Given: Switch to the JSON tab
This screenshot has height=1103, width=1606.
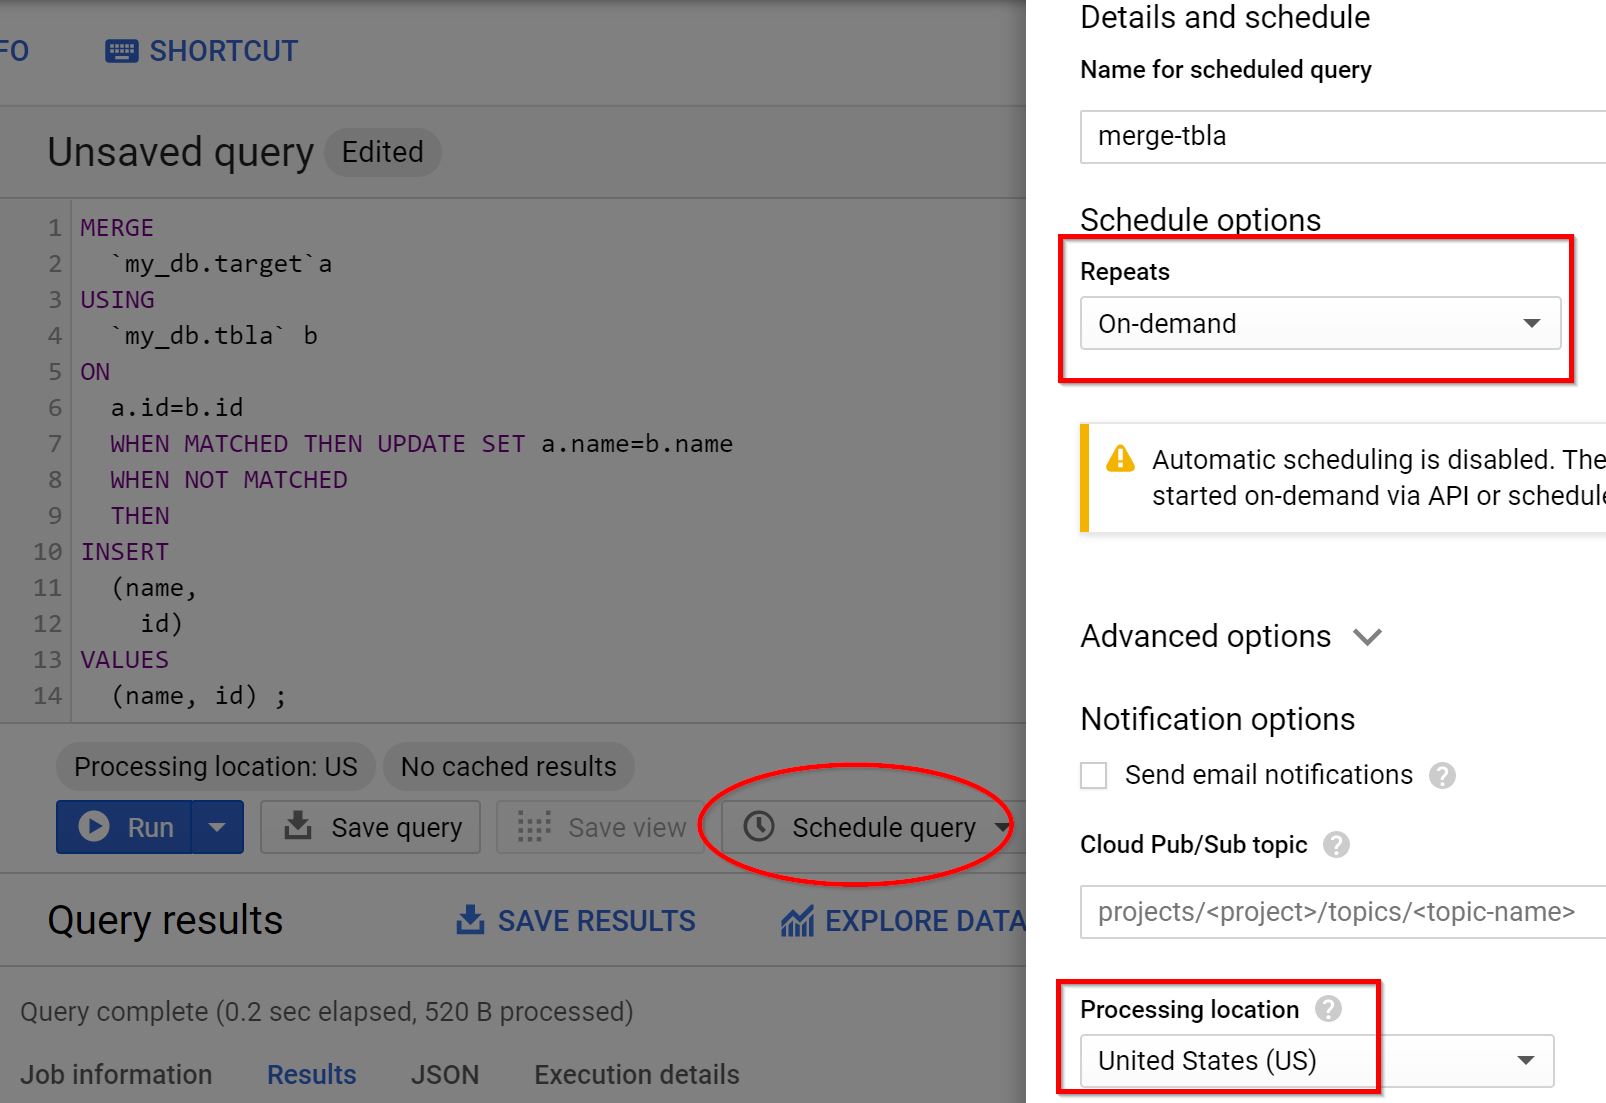Looking at the screenshot, I should point(445,1075).
